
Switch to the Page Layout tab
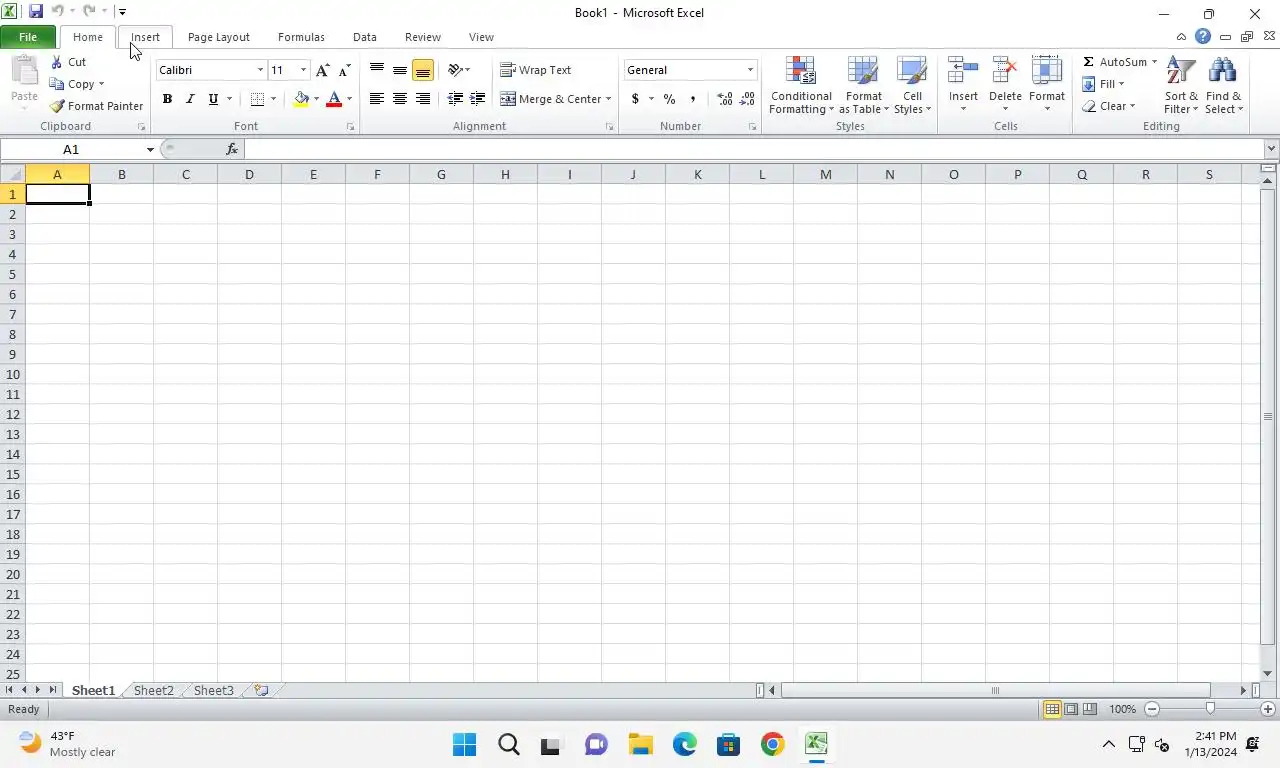tap(219, 37)
